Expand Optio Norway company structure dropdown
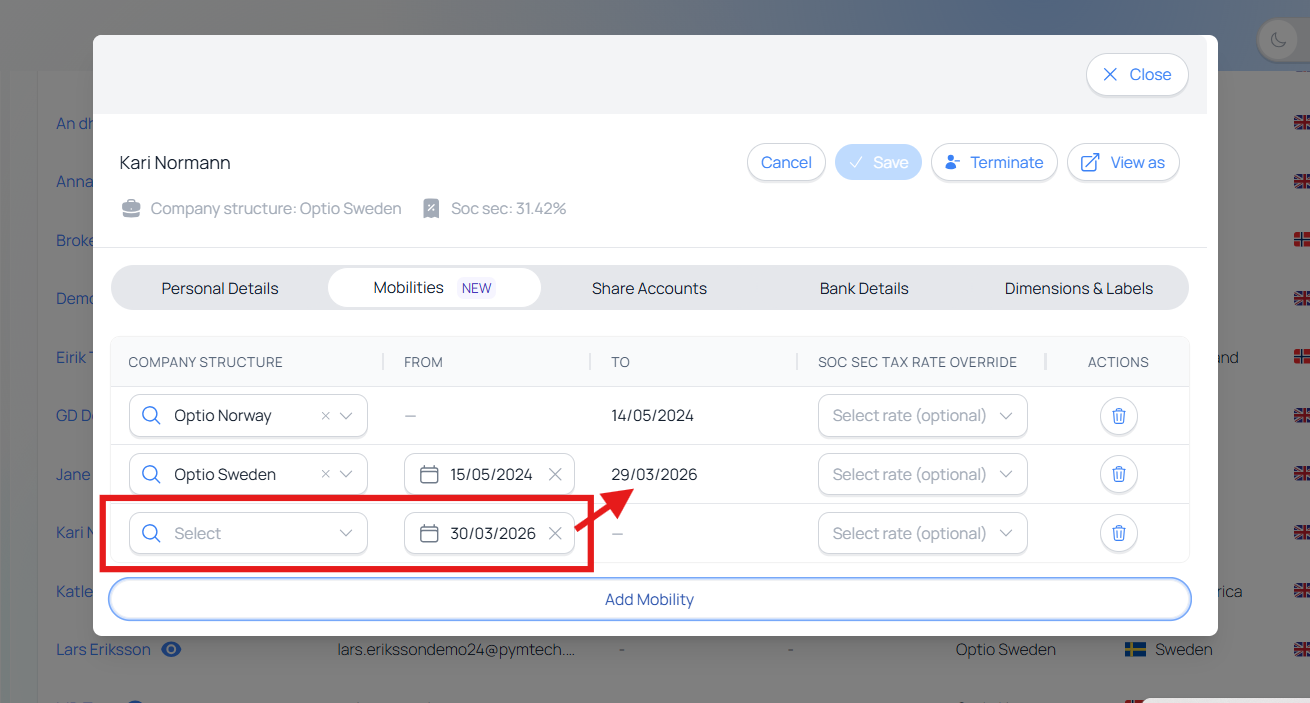Screen dimensions: 1310x703 point(347,416)
